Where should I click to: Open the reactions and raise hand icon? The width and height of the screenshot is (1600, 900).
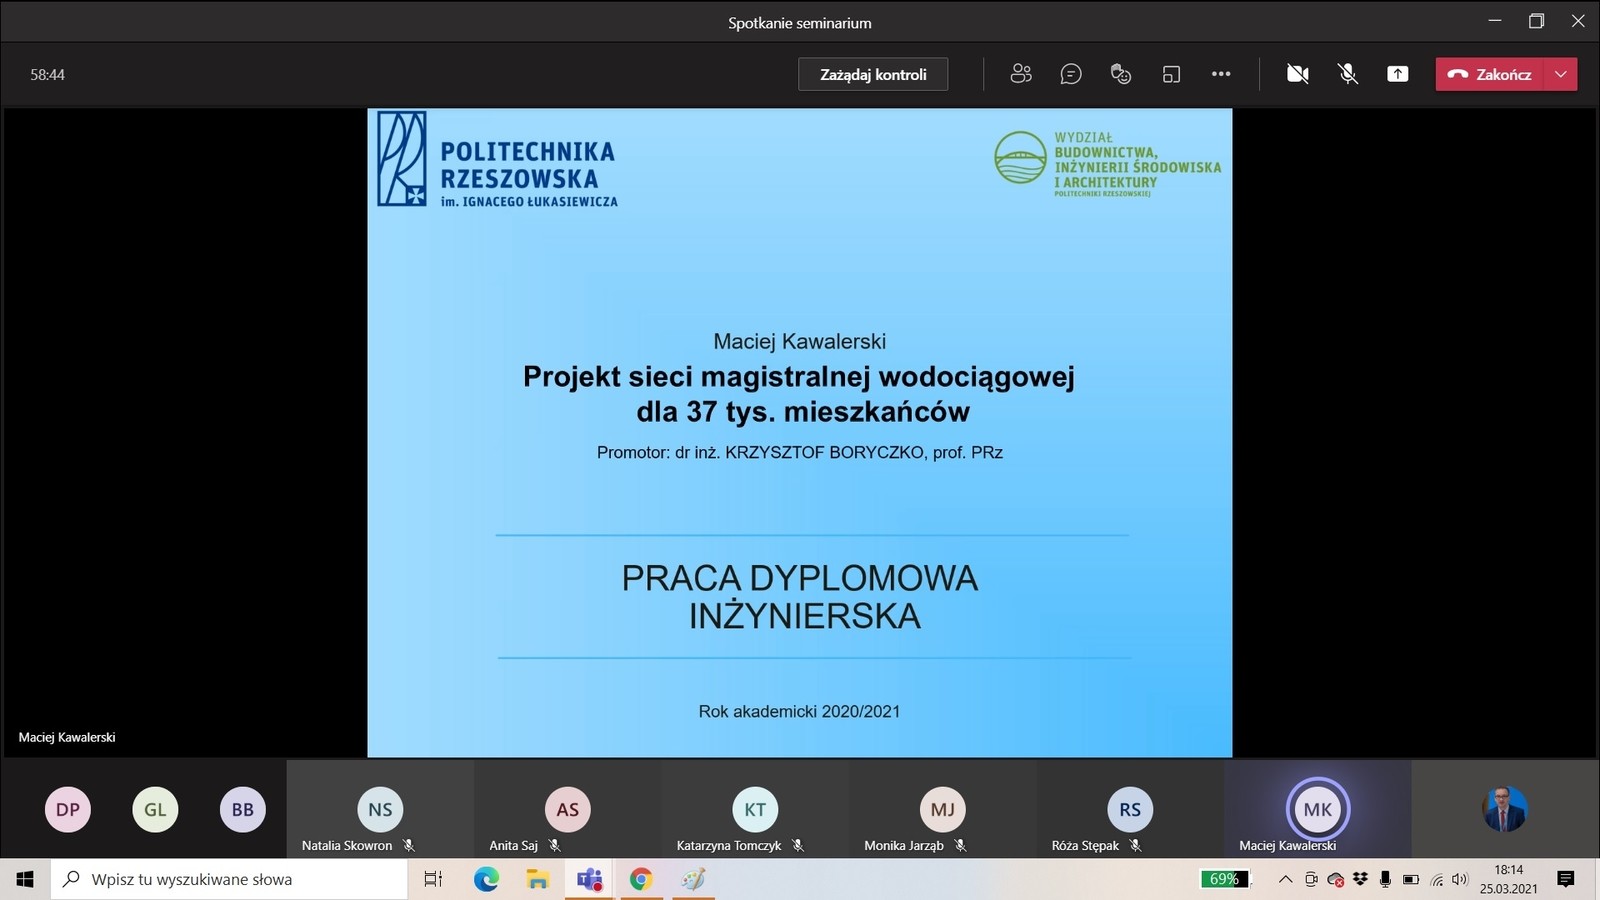tap(1121, 74)
